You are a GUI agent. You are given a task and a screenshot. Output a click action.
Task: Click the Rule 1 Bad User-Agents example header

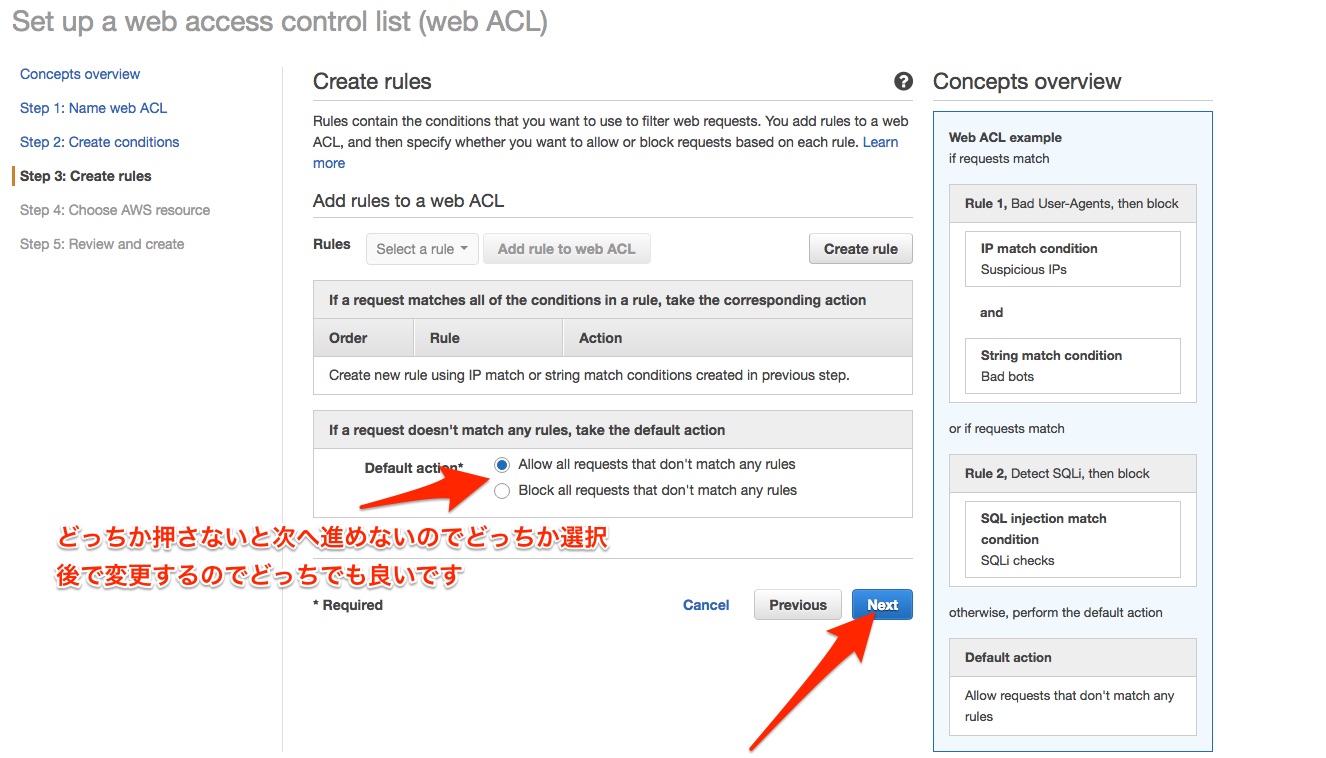pos(1072,203)
